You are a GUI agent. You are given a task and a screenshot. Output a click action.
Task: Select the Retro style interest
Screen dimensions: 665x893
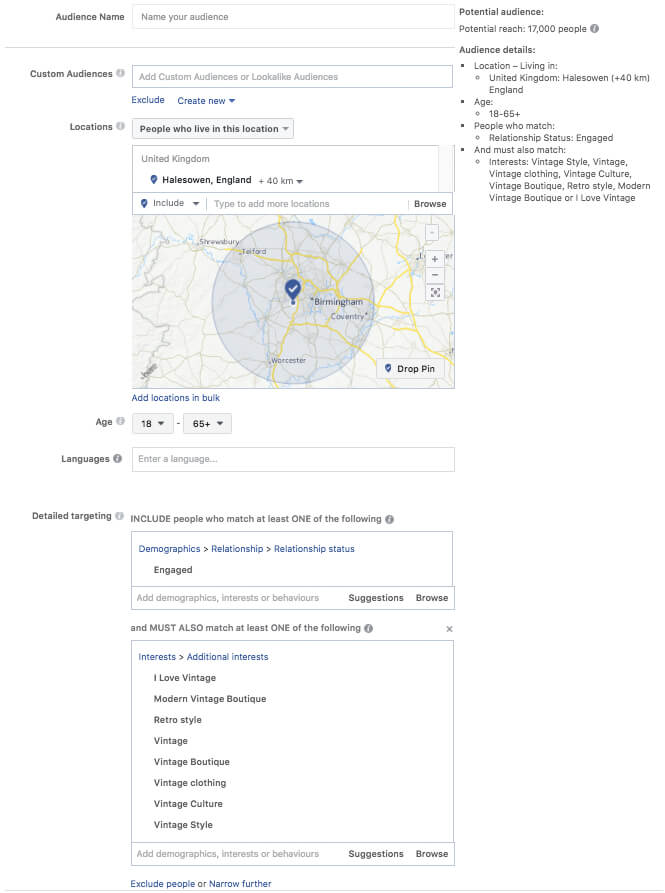(x=177, y=720)
